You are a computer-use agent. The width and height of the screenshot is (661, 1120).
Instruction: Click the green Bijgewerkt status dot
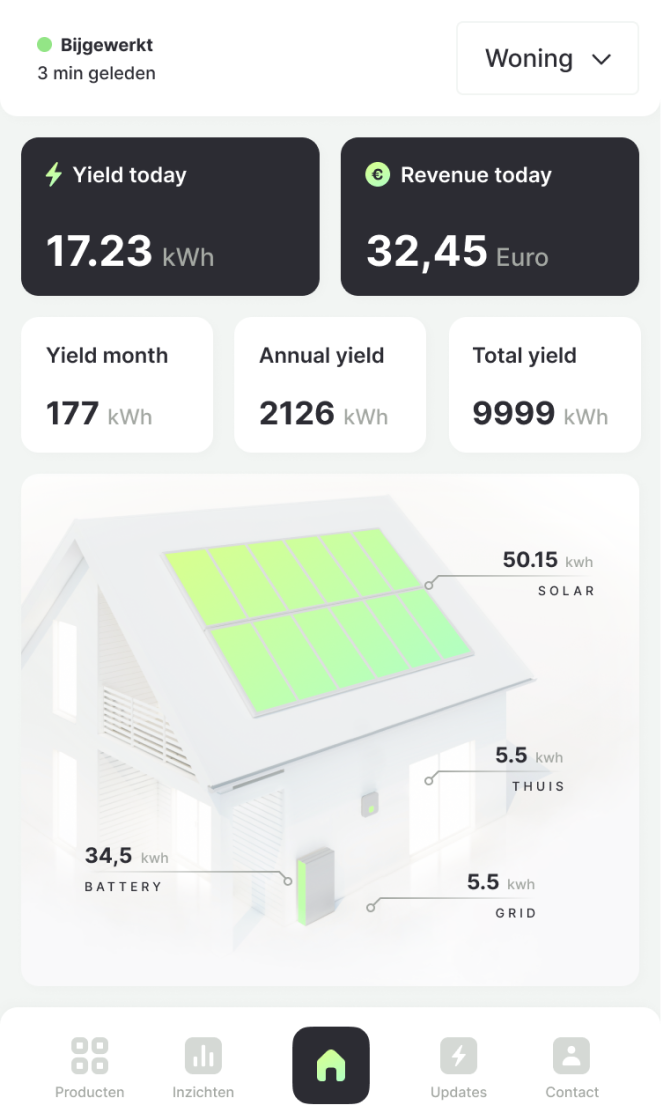point(44,45)
